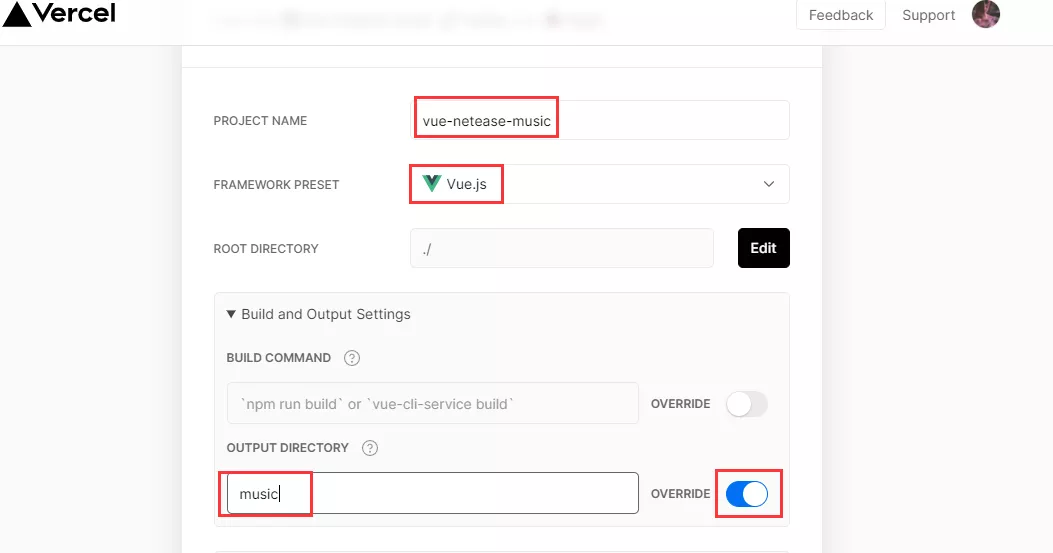Click the Build Command input field
This screenshot has width=1053, height=553.
pos(432,403)
